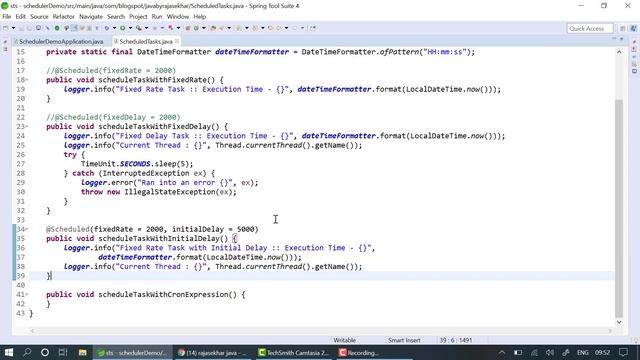Open the Project menu
Screen dimensions: 640x360
point(138,16)
